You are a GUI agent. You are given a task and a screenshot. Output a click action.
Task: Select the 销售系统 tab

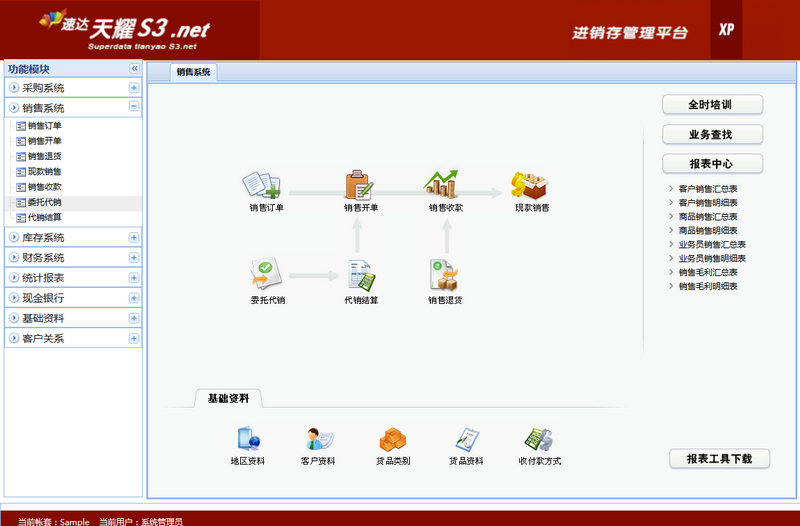pyautogui.click(x=194, y=72)
